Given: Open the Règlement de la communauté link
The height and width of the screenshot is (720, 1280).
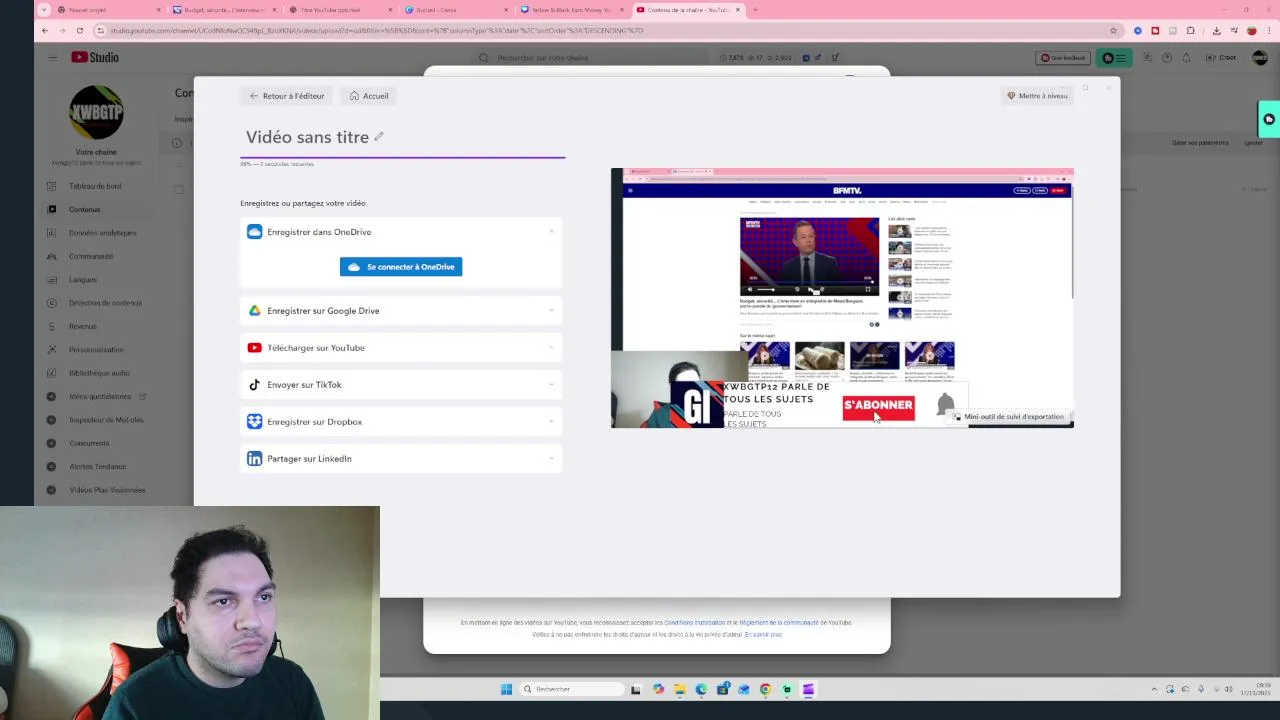Looking at the screenshot, I should (x=778, y=623).
